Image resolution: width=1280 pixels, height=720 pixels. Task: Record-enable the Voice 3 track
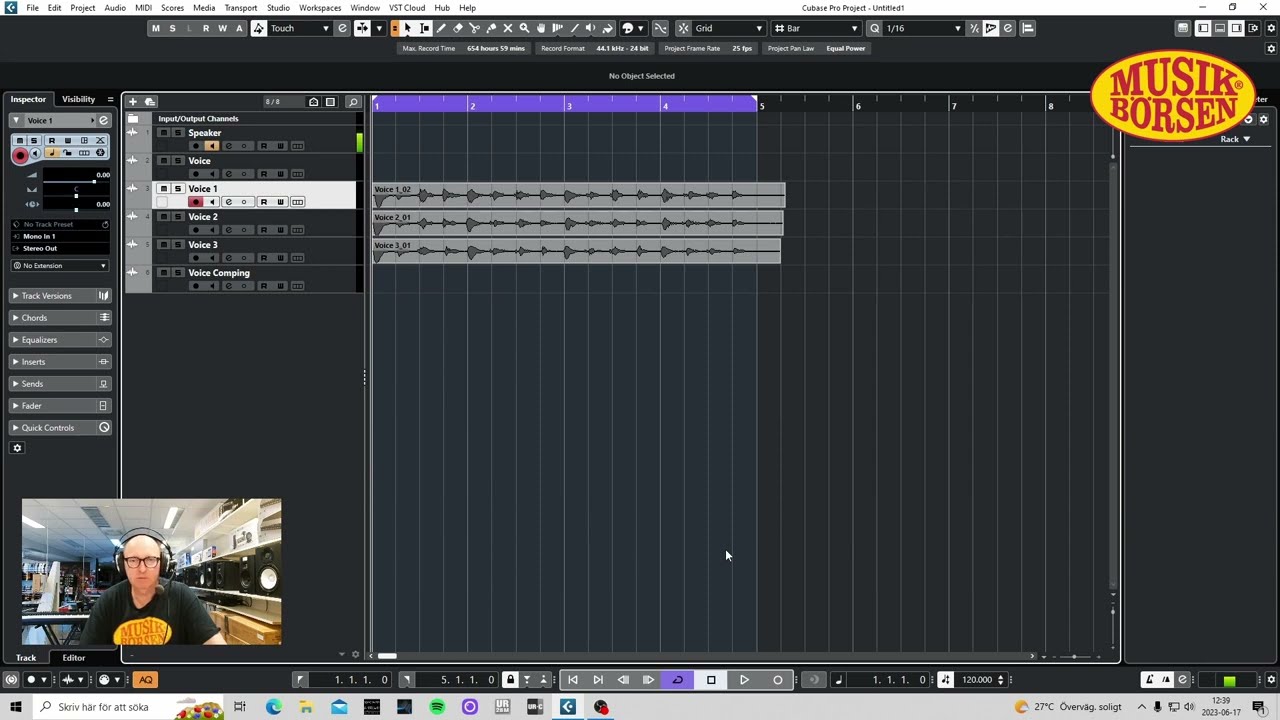pyautogui.click(x=195, y=258)
